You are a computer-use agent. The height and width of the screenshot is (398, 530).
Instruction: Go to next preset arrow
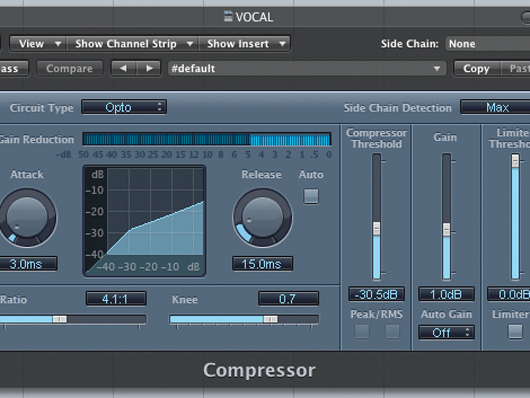tap(149, 69)
